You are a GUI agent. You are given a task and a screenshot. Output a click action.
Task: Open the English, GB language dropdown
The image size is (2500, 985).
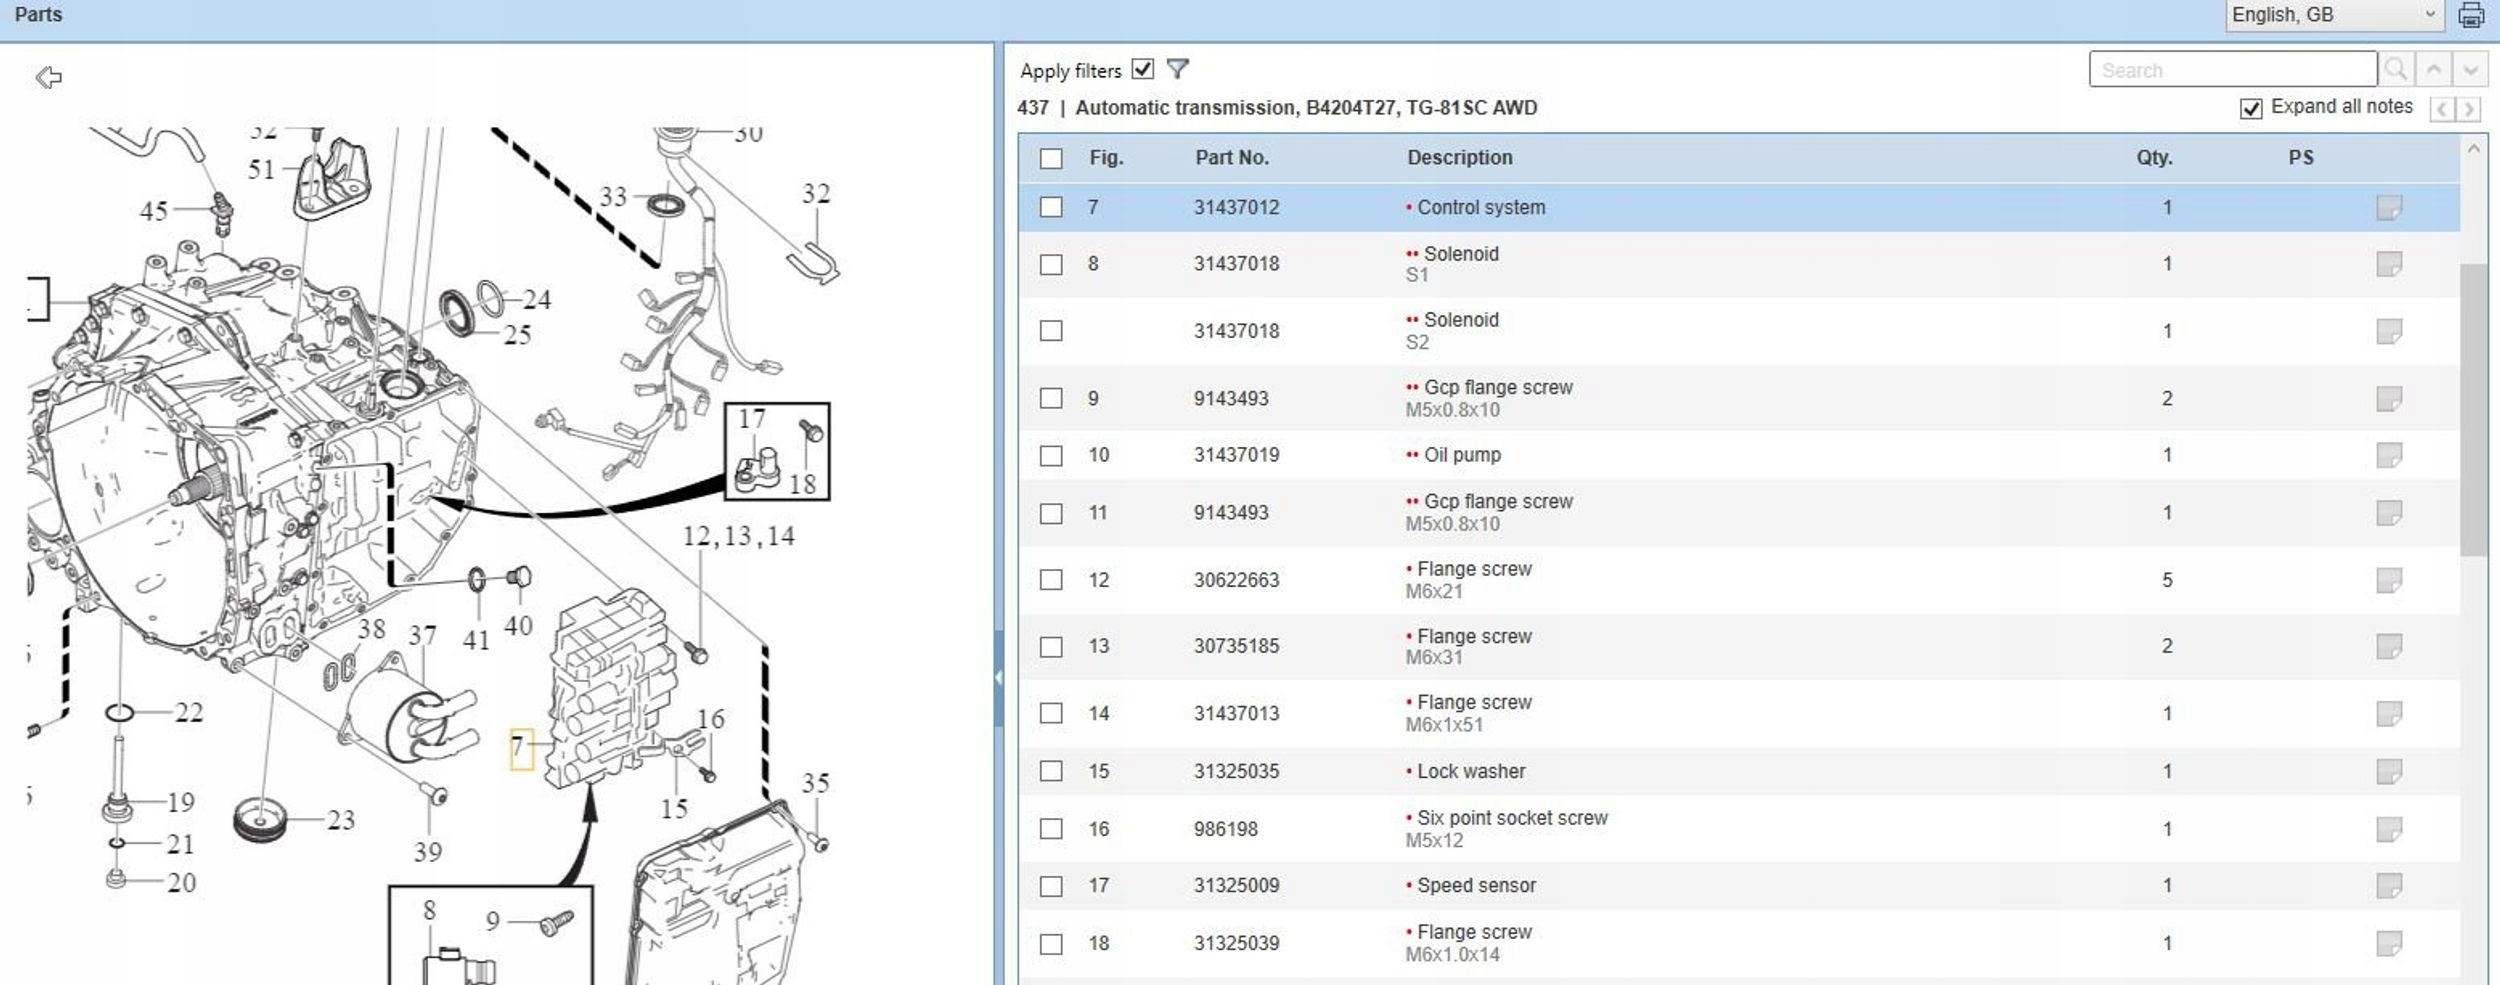pyautogui.click(x=2334, y=15)
